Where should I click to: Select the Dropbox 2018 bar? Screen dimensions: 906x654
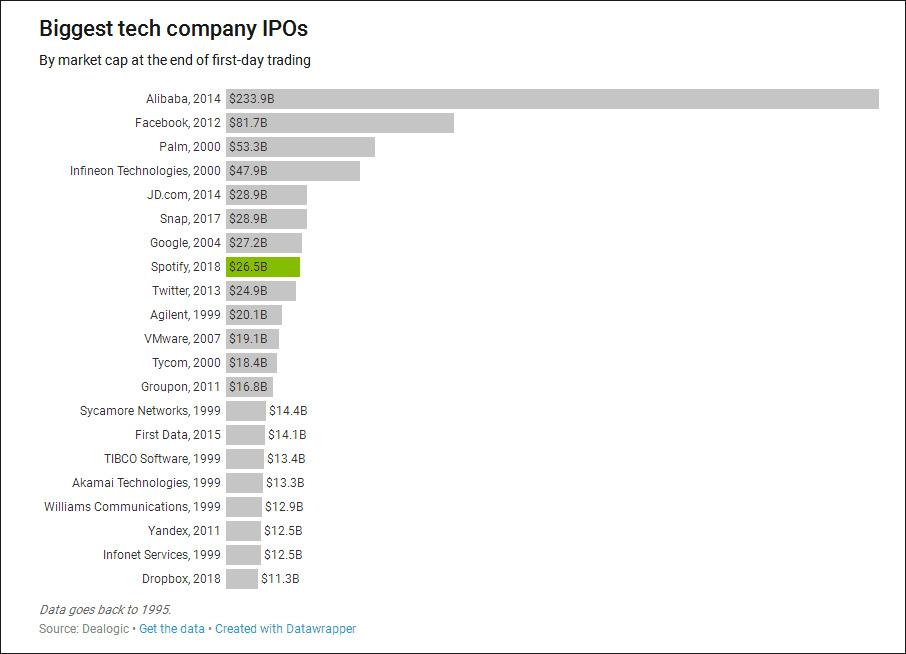point(242,579)
